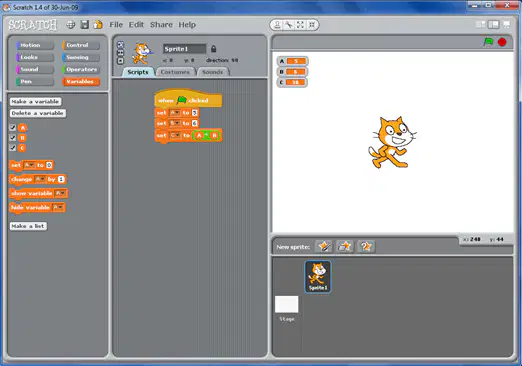Switch to the Costumes tab
Screen dimensions: 522x366
175,72
